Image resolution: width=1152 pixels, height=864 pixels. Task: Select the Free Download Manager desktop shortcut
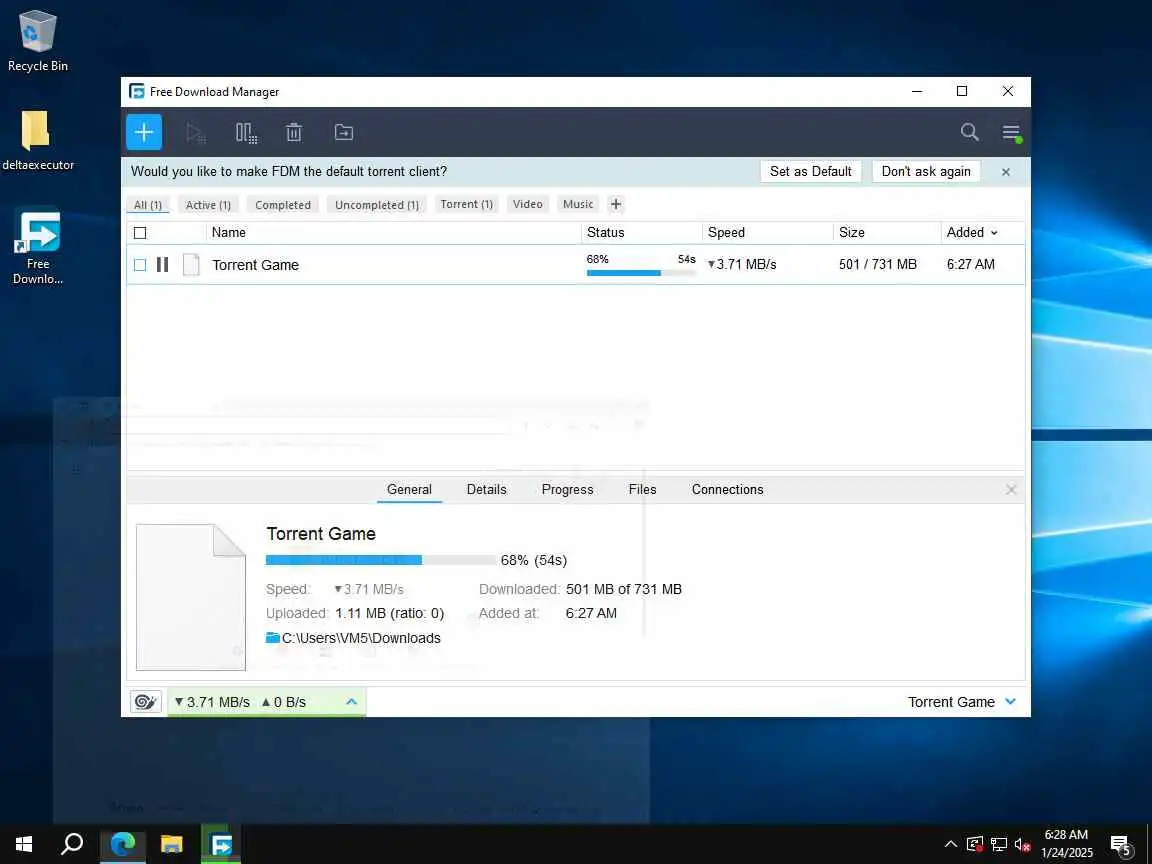37,248
